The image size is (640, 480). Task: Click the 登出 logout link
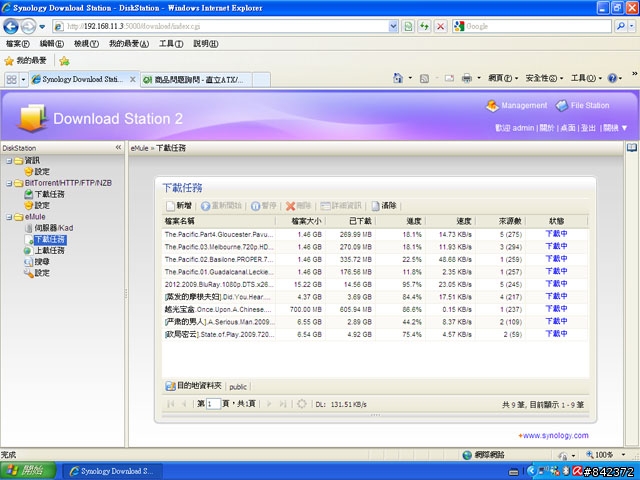coord(588,128)
